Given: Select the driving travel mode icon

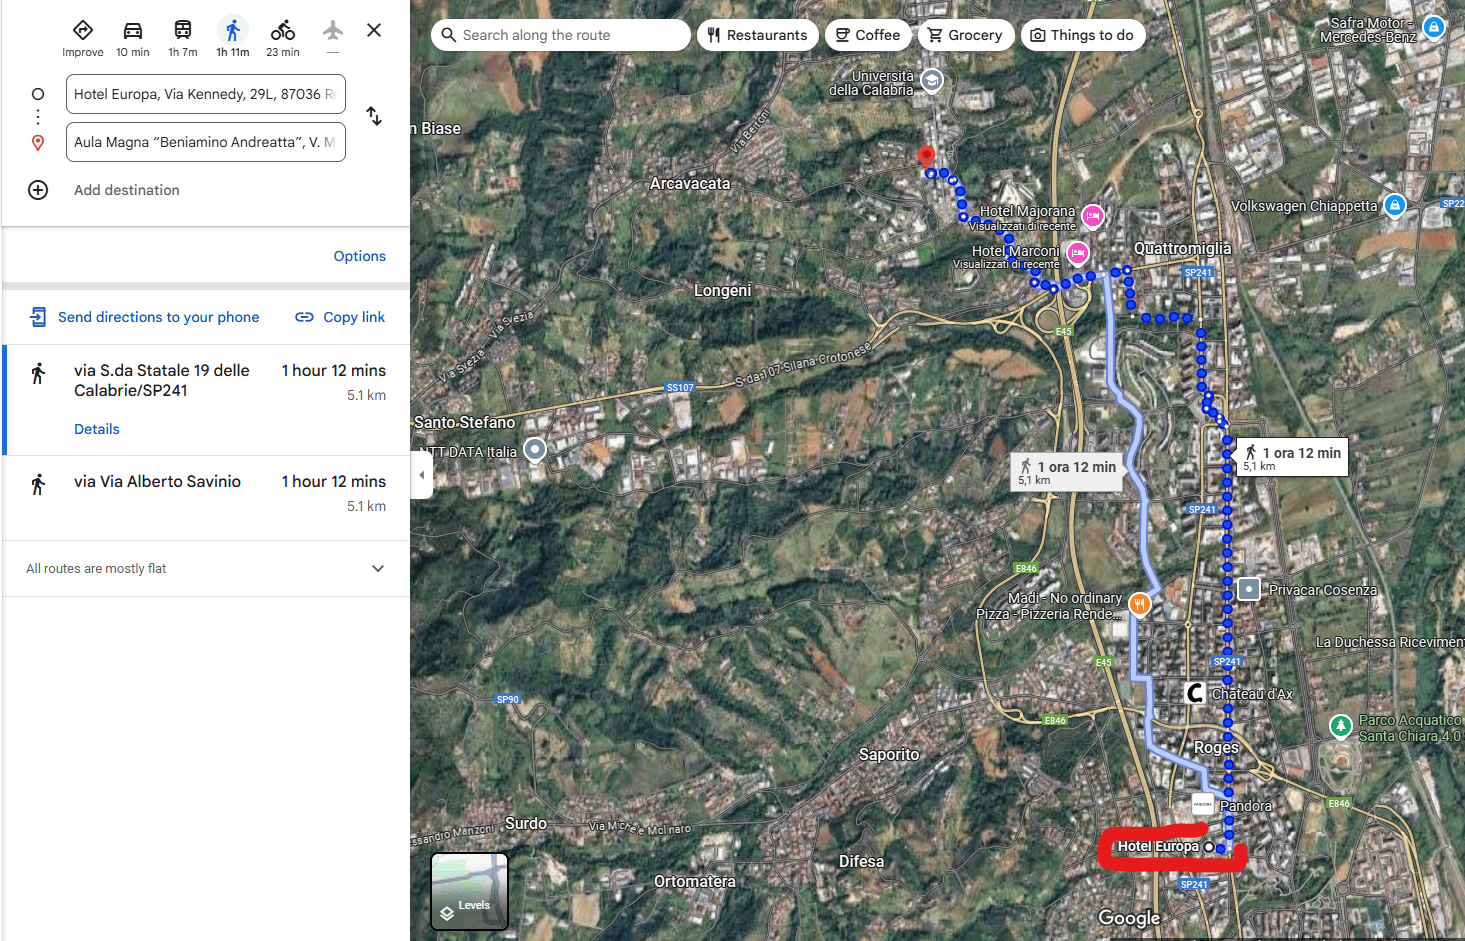Looking at the screenshot, I should [x=132, y=31].
